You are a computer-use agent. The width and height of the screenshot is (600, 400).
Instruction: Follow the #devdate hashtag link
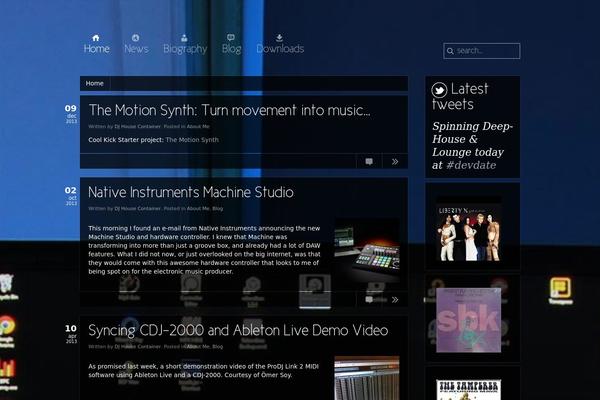click(471, 165)
